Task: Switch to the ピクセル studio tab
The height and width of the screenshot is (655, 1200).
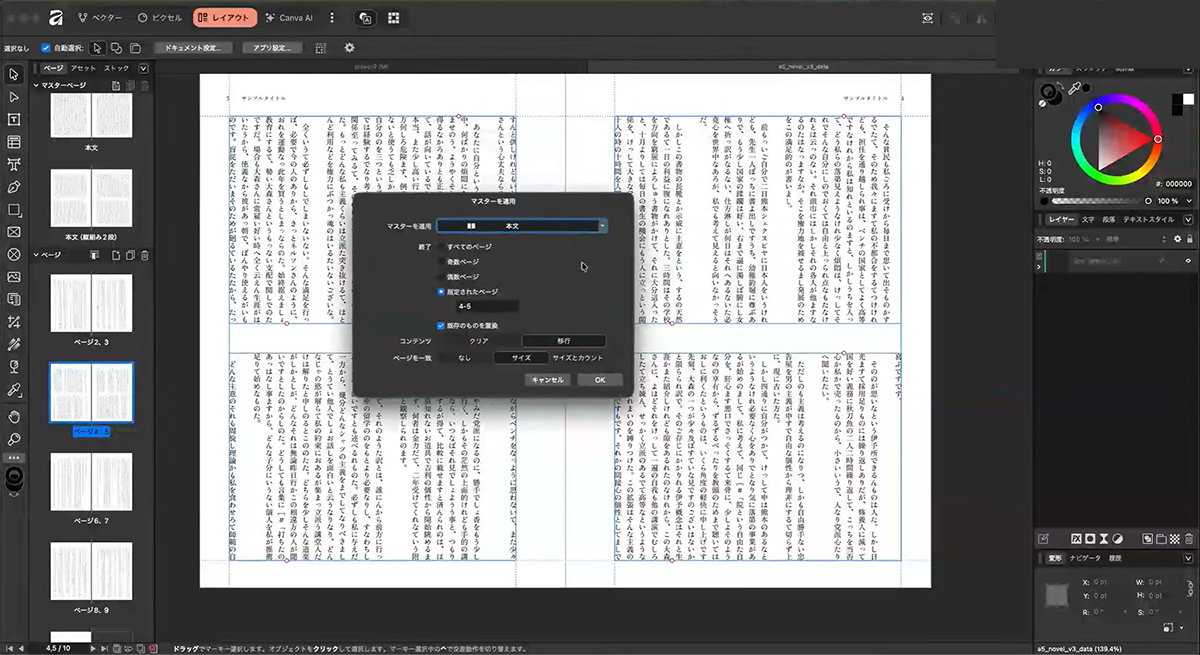Action: coord(160,18)
